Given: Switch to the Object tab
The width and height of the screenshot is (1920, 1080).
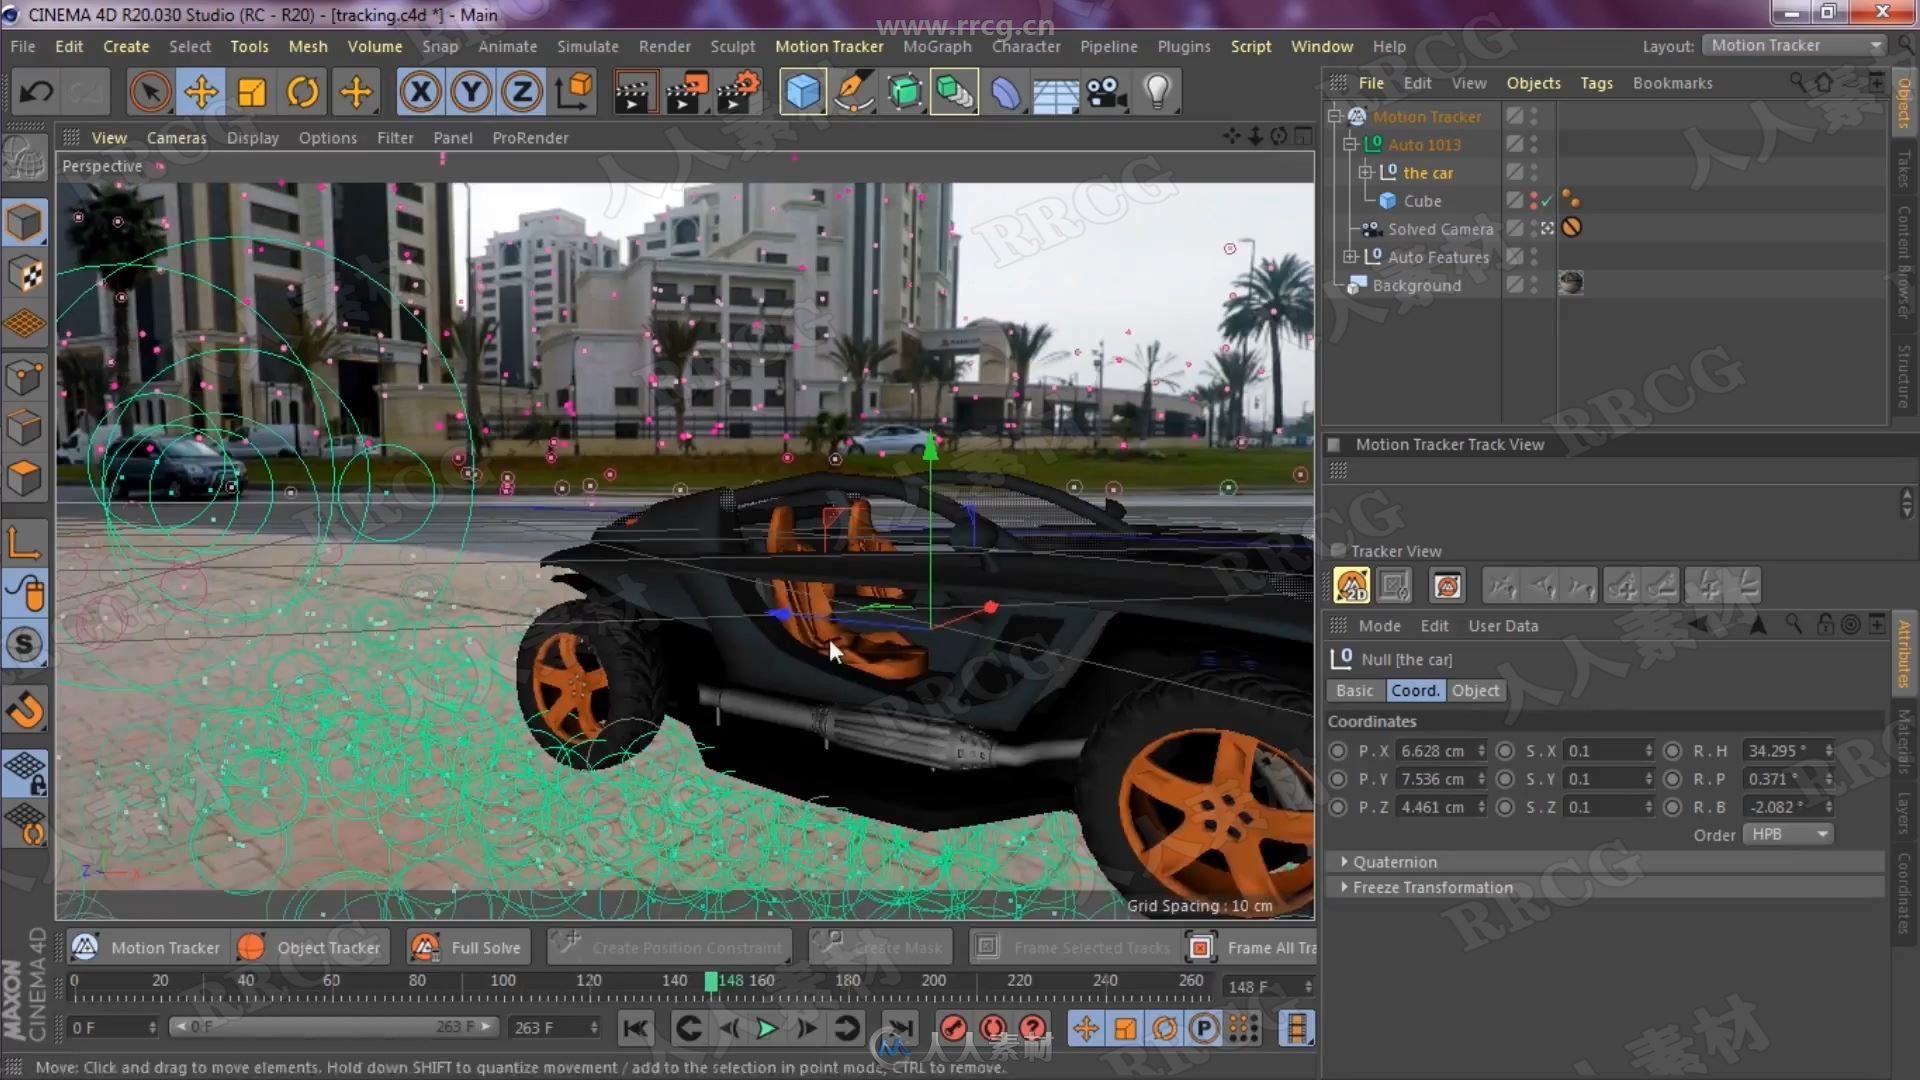Looking at the screenshot, I should 1476,690.
